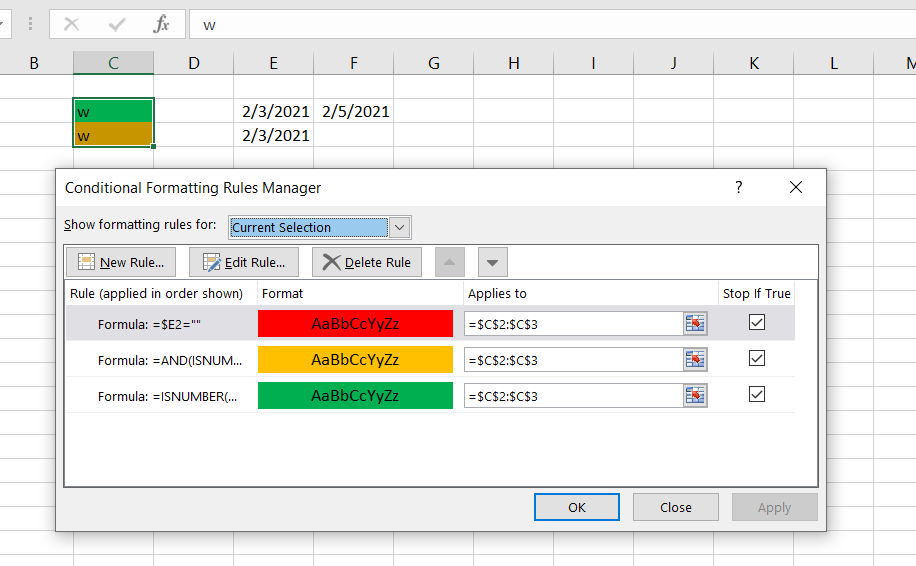Click Applies to field of AND(ISNUM rule

[x=574, y=360]
